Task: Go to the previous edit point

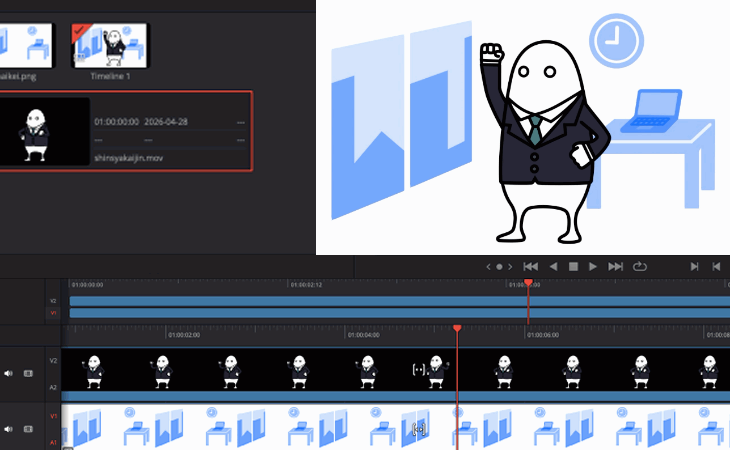Action: pos(716,267)
